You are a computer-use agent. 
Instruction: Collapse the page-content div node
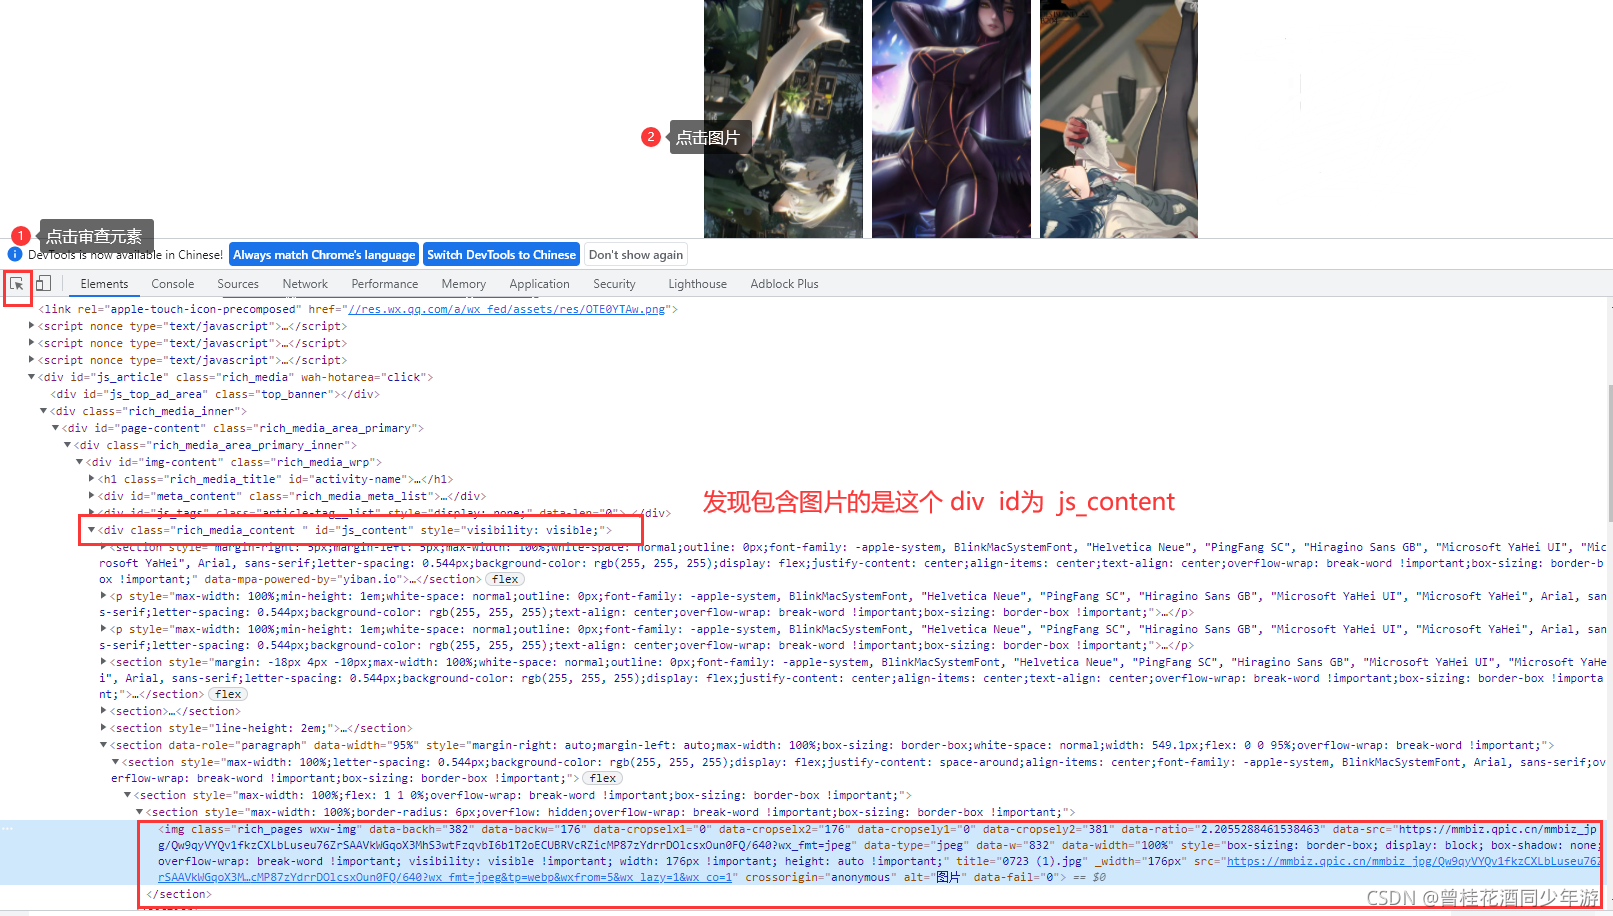tap(56, 428)
